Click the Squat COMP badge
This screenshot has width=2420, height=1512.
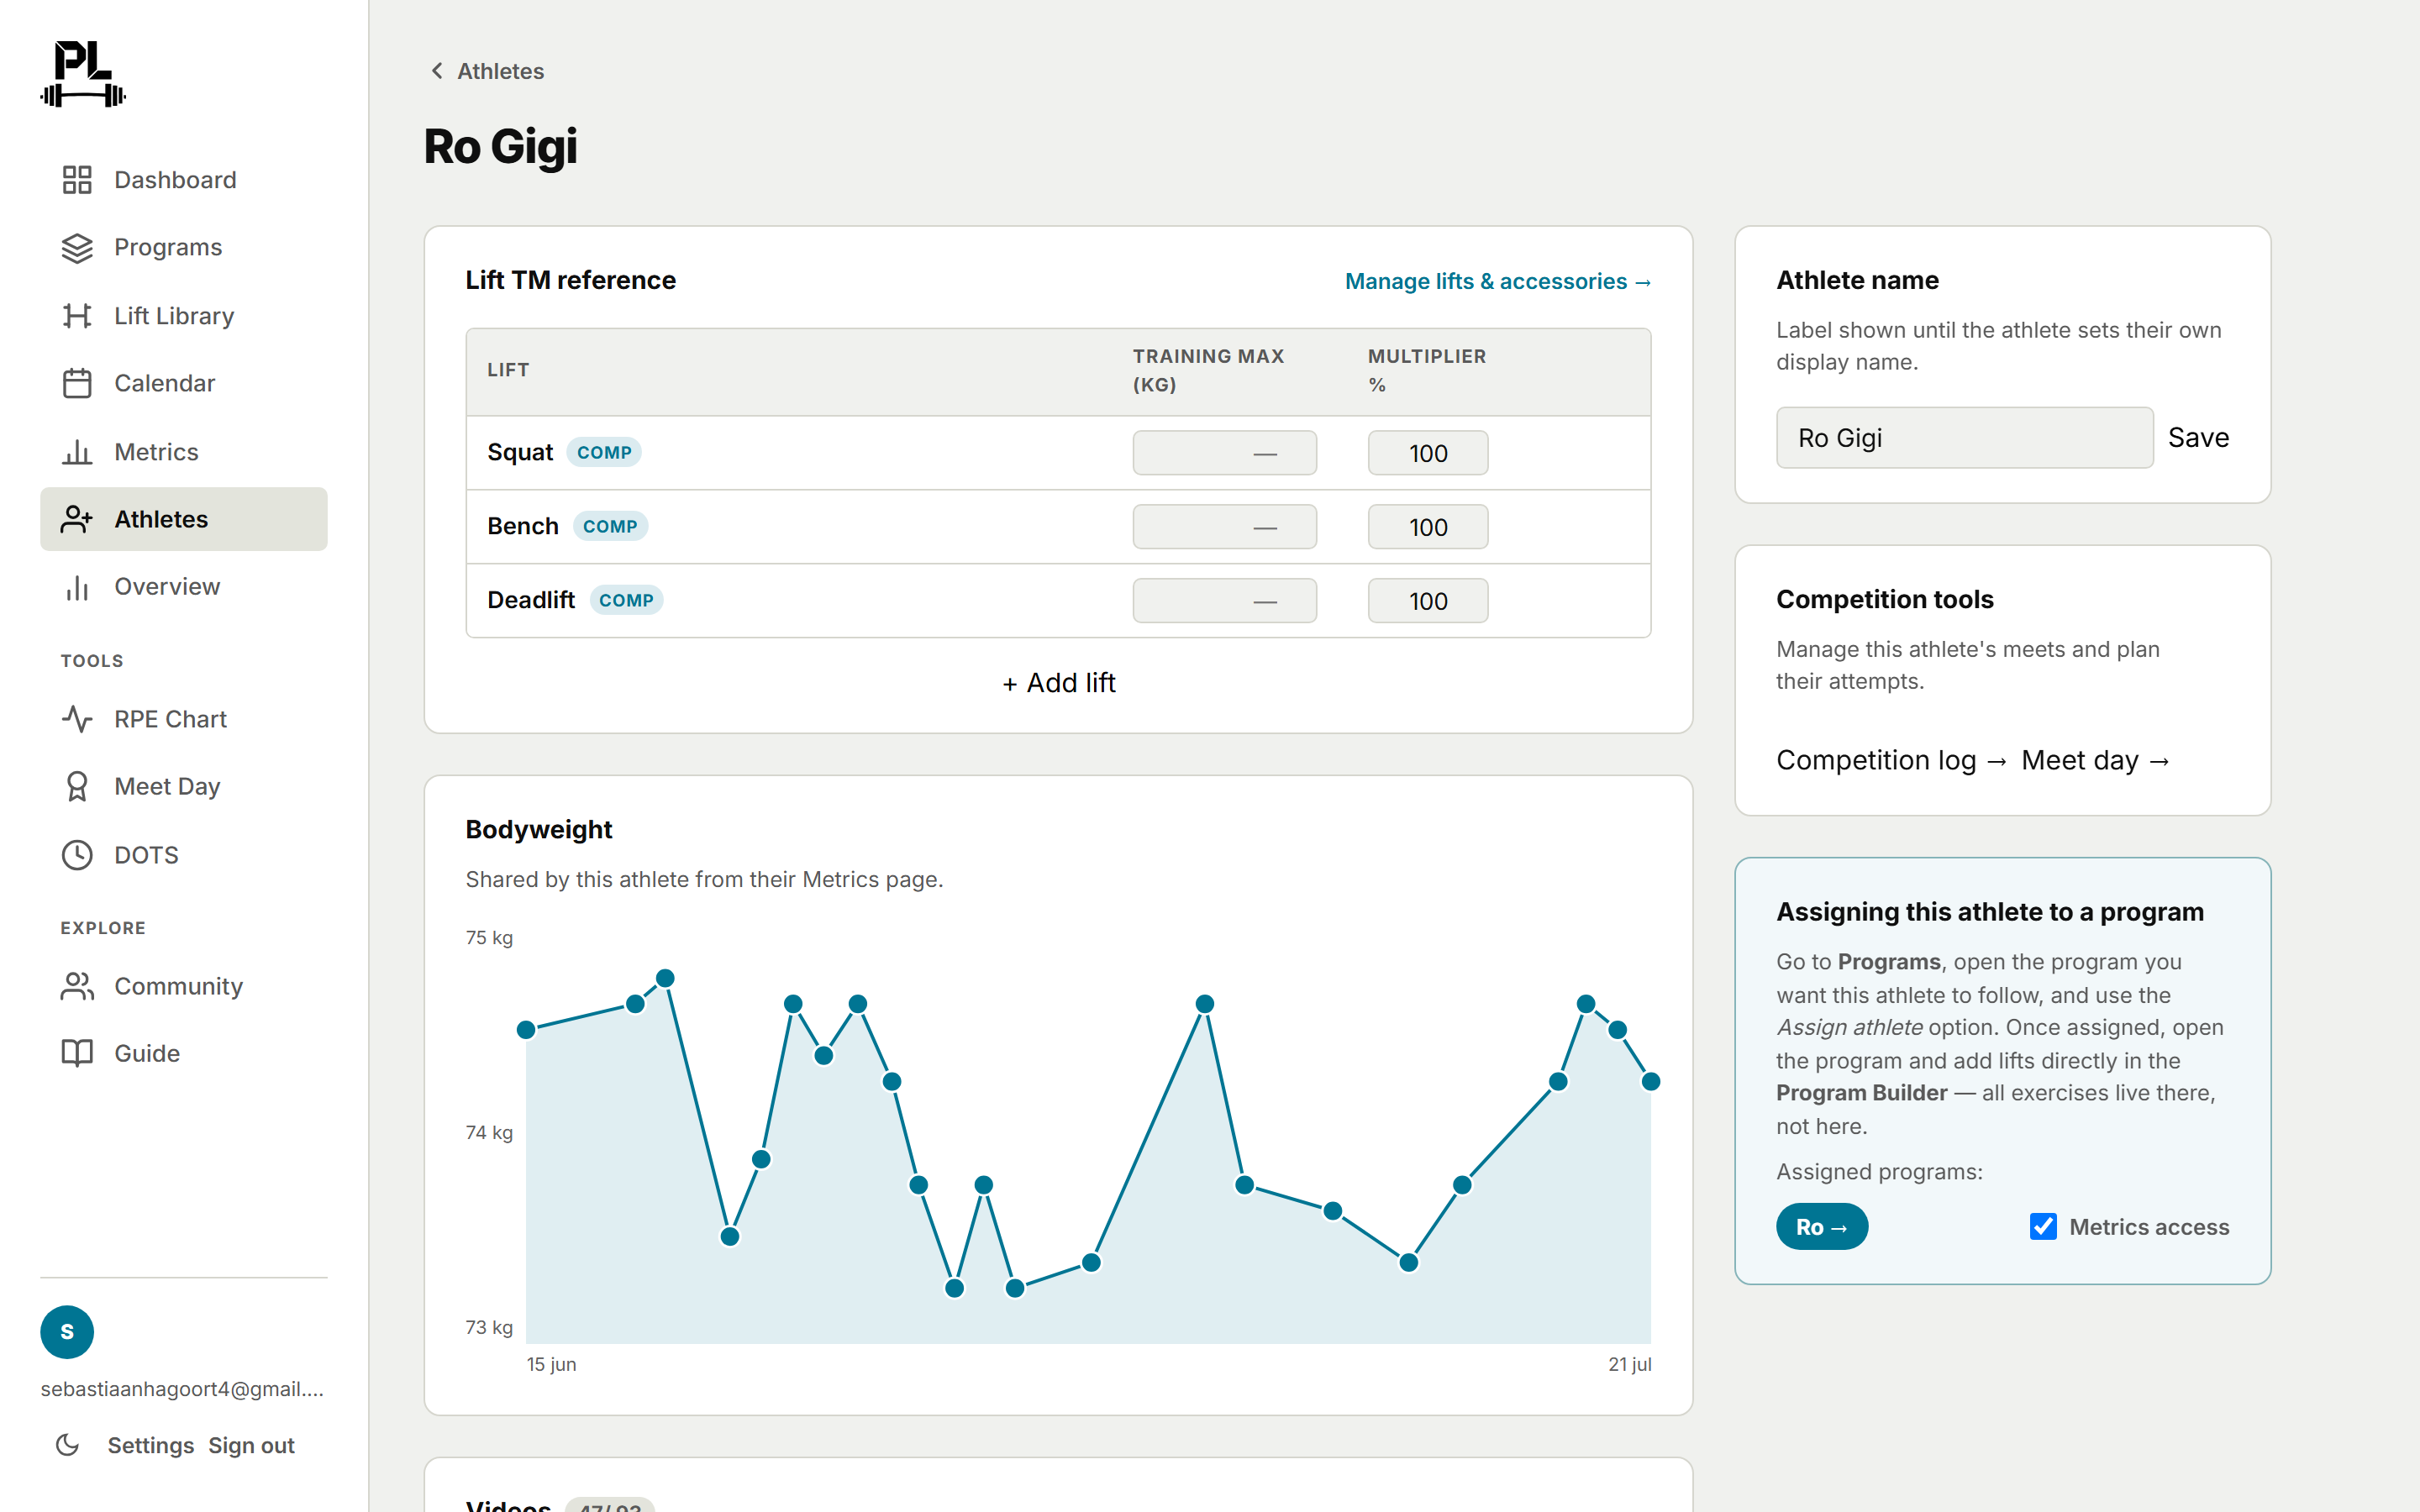(x=604, y=453)
